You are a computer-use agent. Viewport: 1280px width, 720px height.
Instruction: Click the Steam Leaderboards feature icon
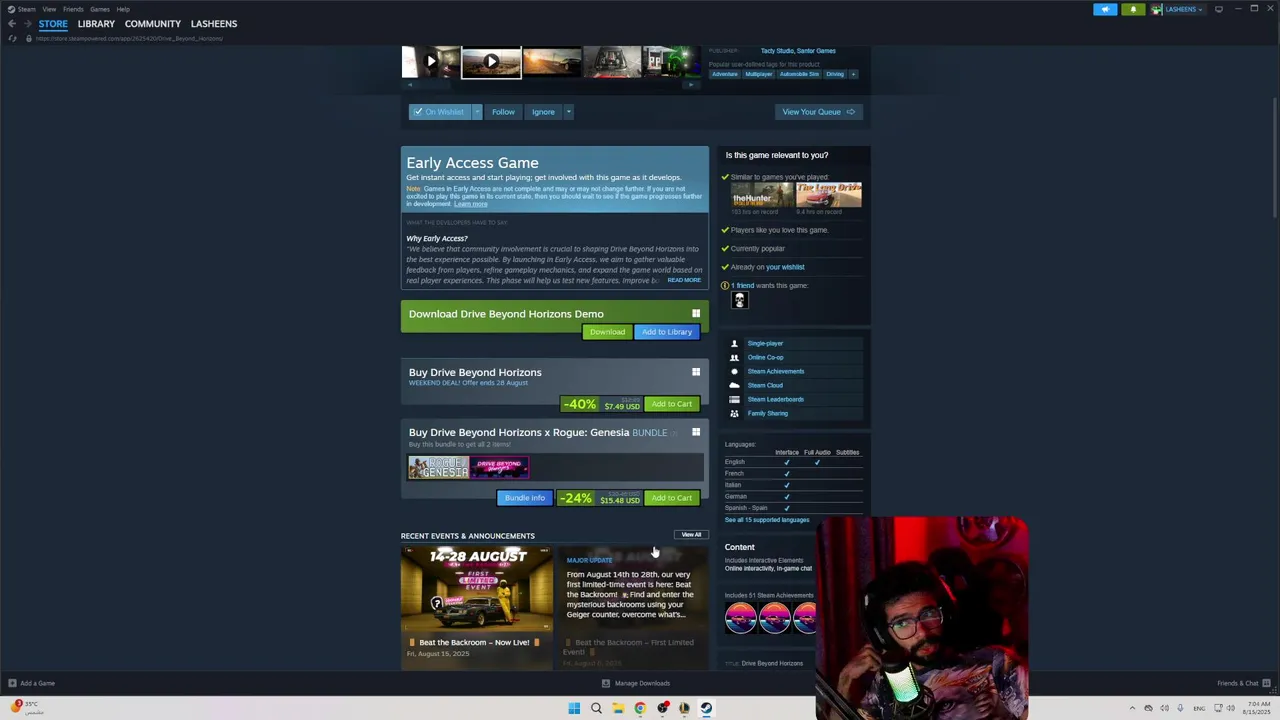click(734, 399)
